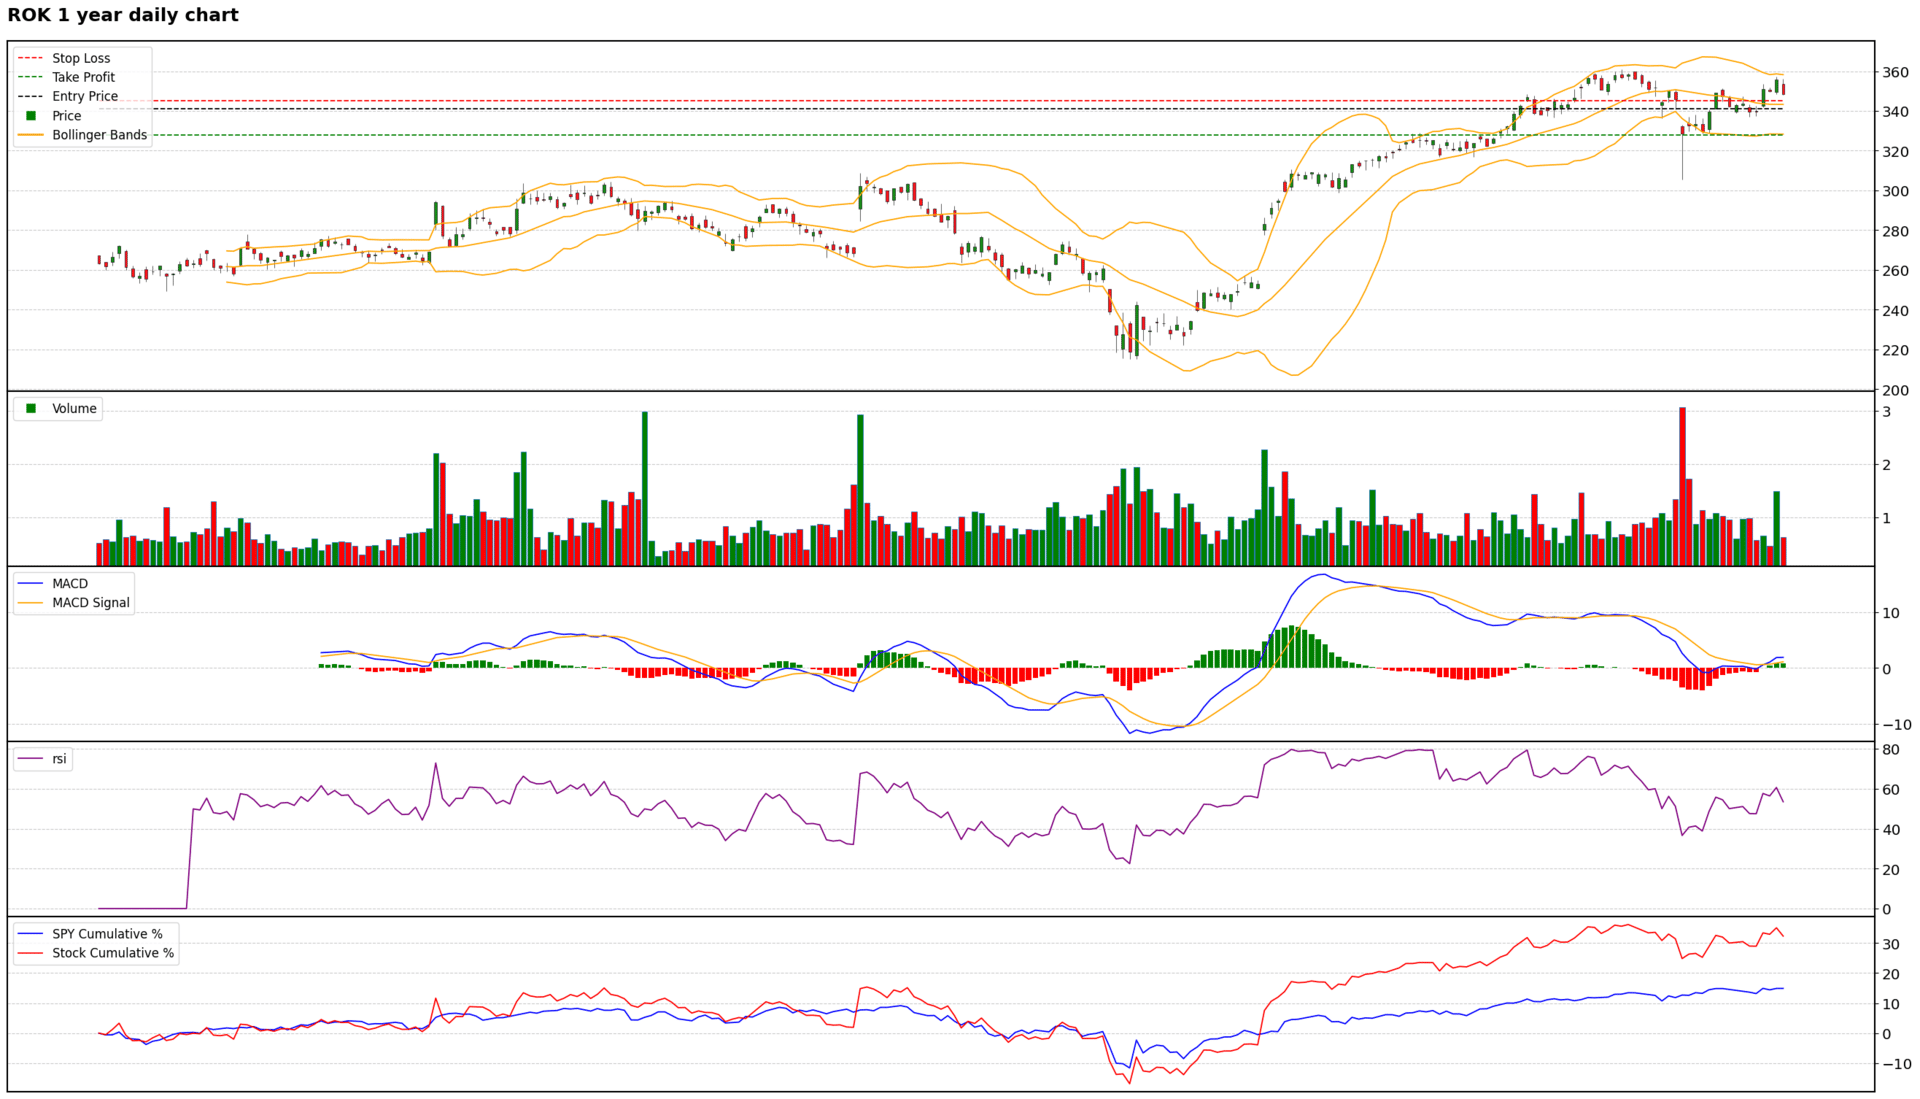Click the green Price legend marker

(x=31, y=116)
